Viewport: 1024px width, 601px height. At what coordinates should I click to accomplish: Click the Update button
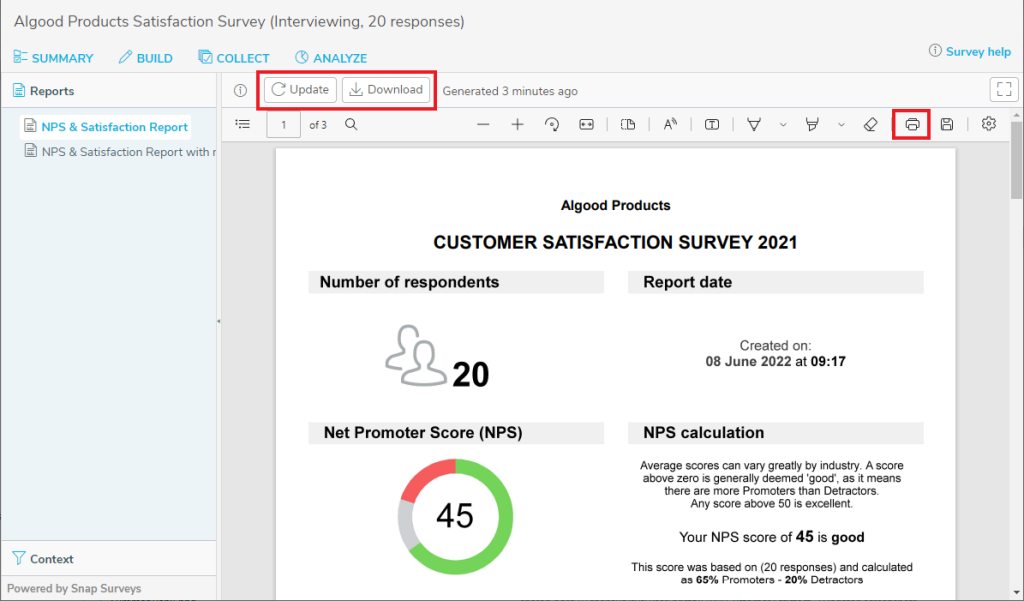pyautogui.click(x=300, y=90)
